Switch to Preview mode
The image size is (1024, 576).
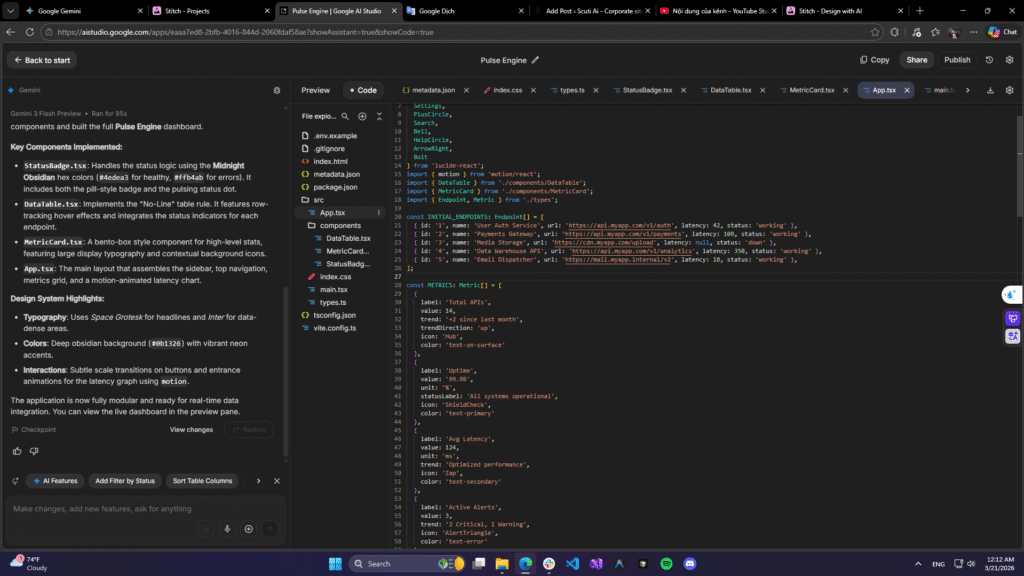pos(315,90)
